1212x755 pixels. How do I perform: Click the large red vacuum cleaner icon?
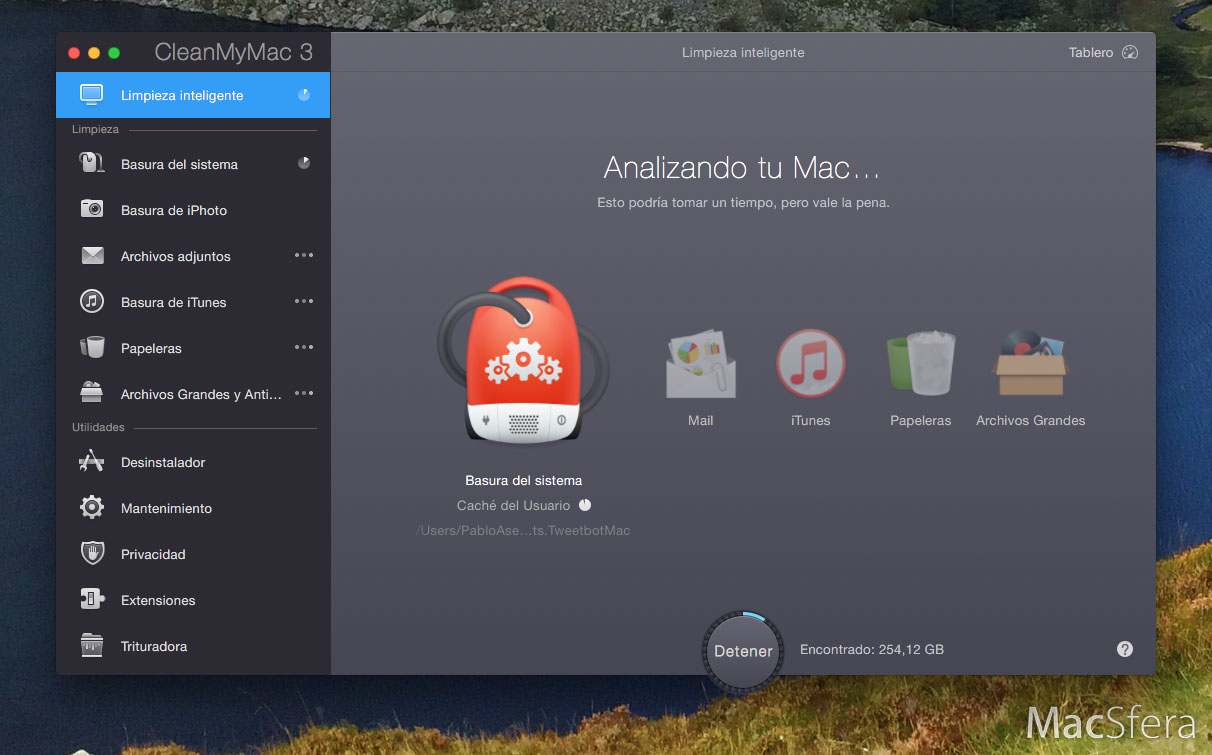(523, 360)
